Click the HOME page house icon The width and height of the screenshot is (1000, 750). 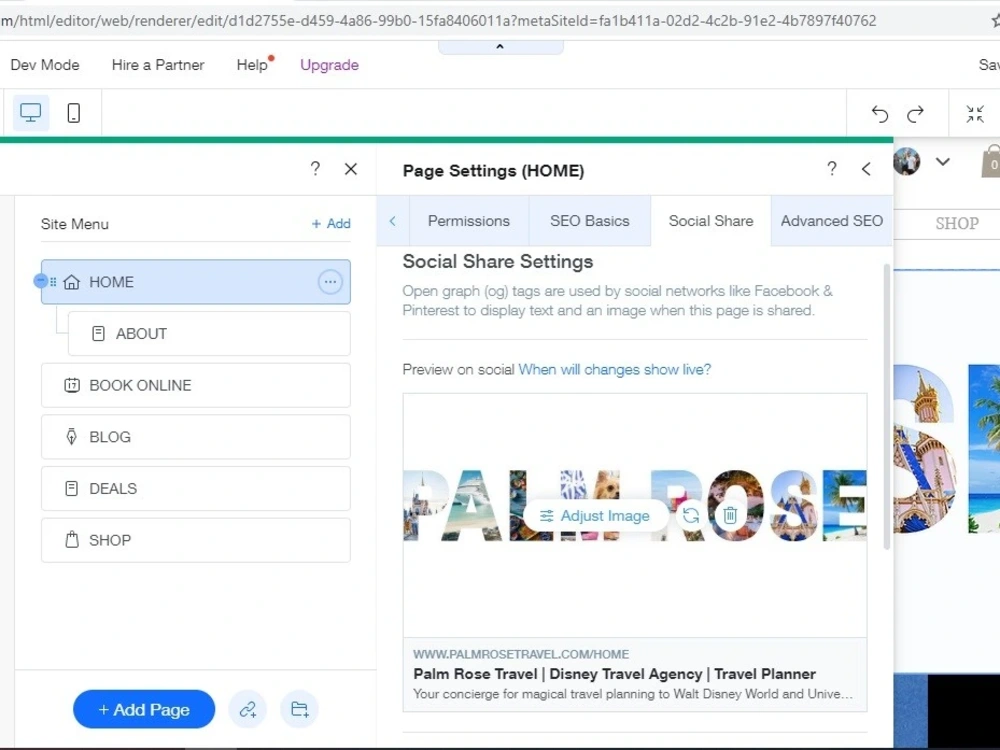coord(71,281)
